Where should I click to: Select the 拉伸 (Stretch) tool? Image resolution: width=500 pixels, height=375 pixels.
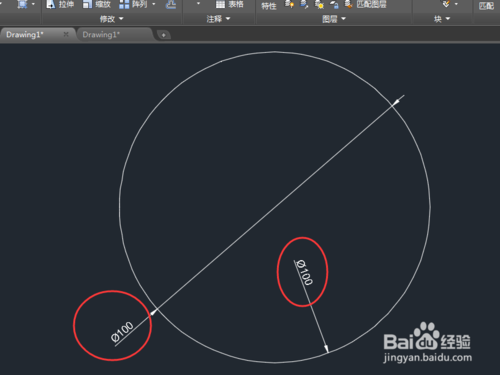(x=60, y=4)
